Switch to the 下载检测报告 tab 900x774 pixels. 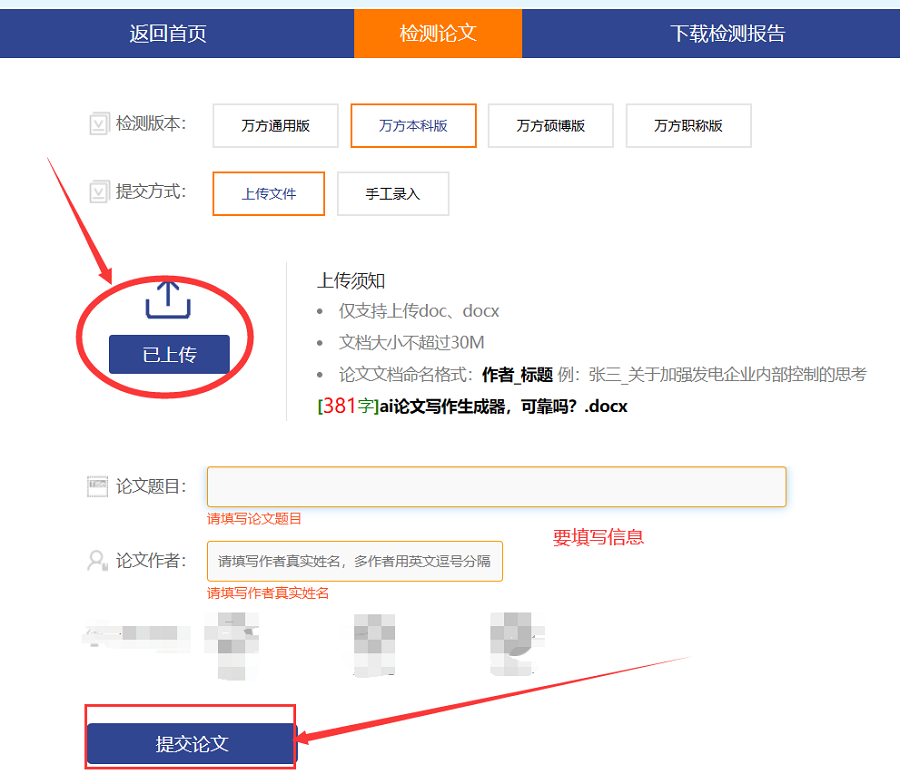[727, 33]
